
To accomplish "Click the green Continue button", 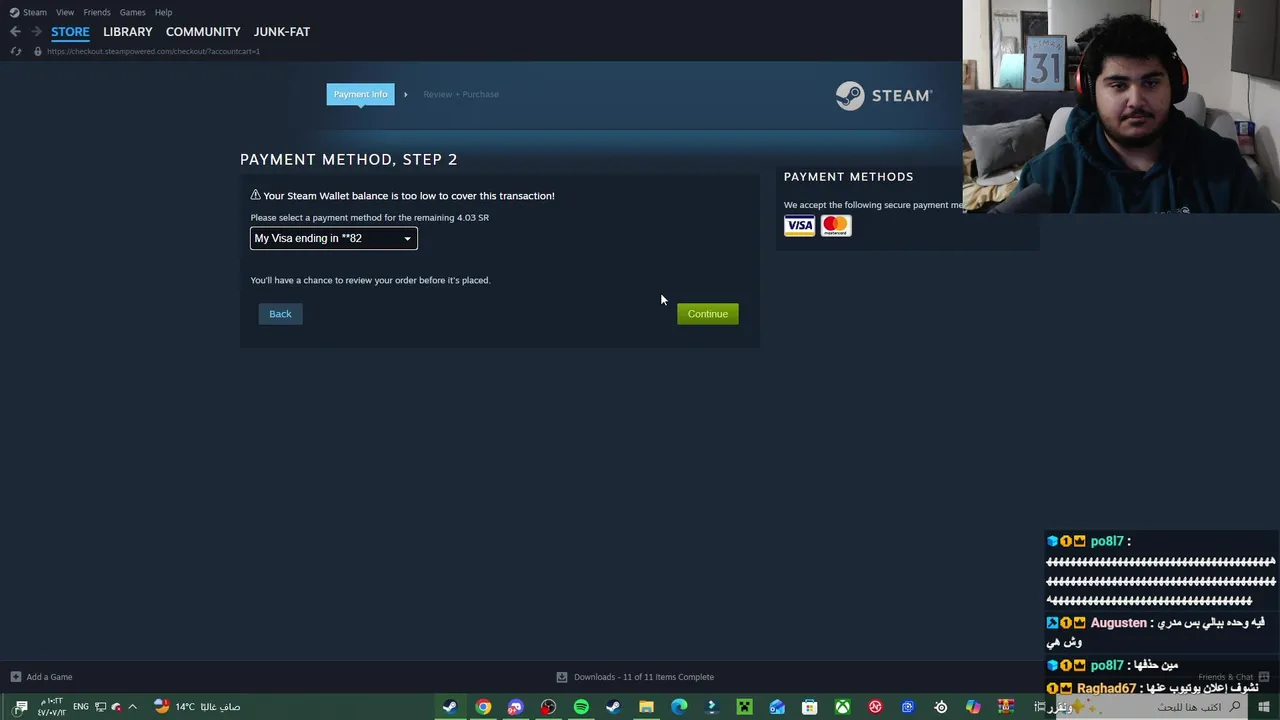I will click(707, 314).
